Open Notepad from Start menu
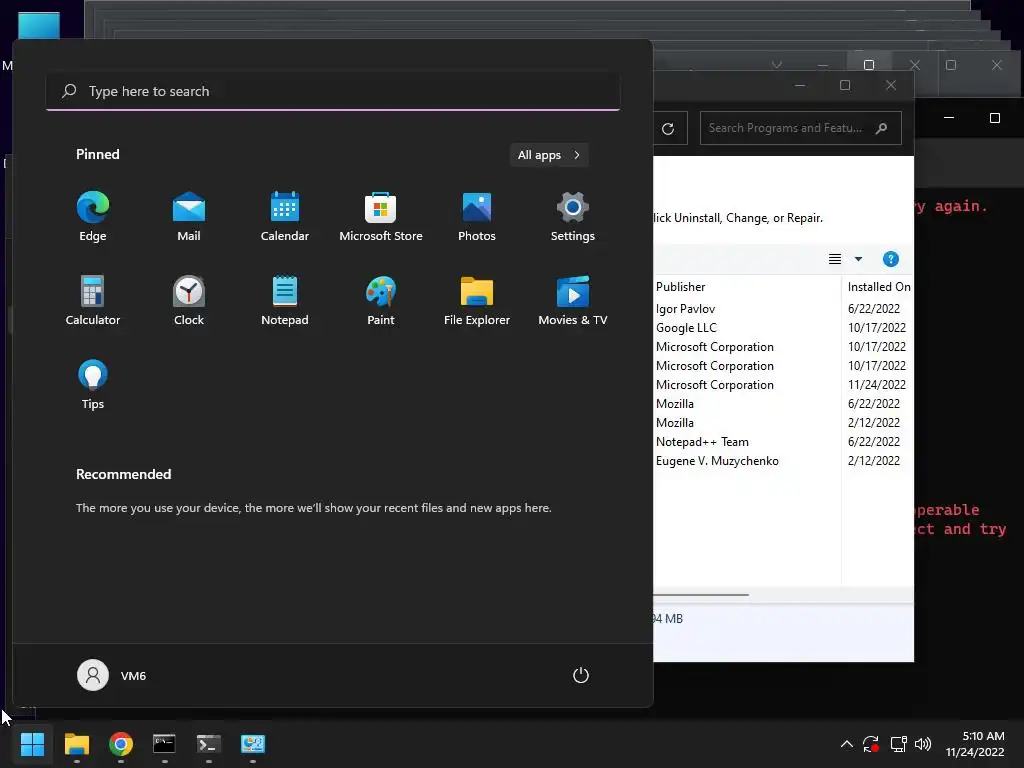 pos(285,300)
